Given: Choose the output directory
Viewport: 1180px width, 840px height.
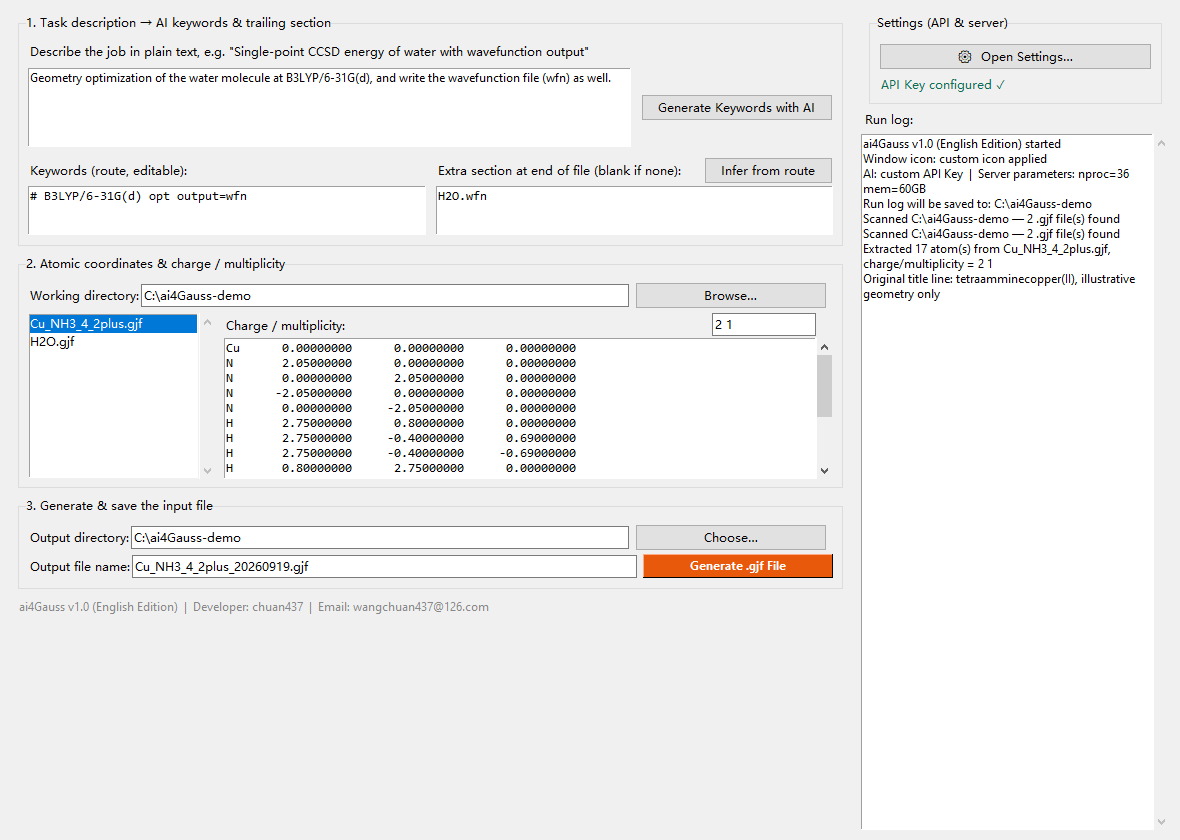Looking at the screenshot, I should click(x=730, y=537).
